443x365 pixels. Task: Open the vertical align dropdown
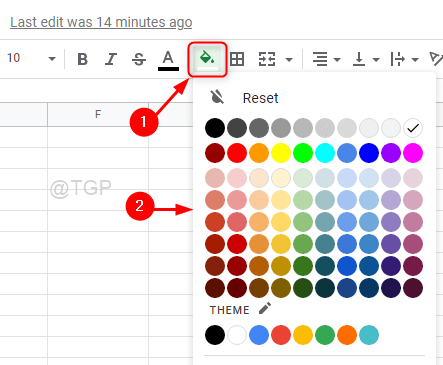[x=366, y=59]
